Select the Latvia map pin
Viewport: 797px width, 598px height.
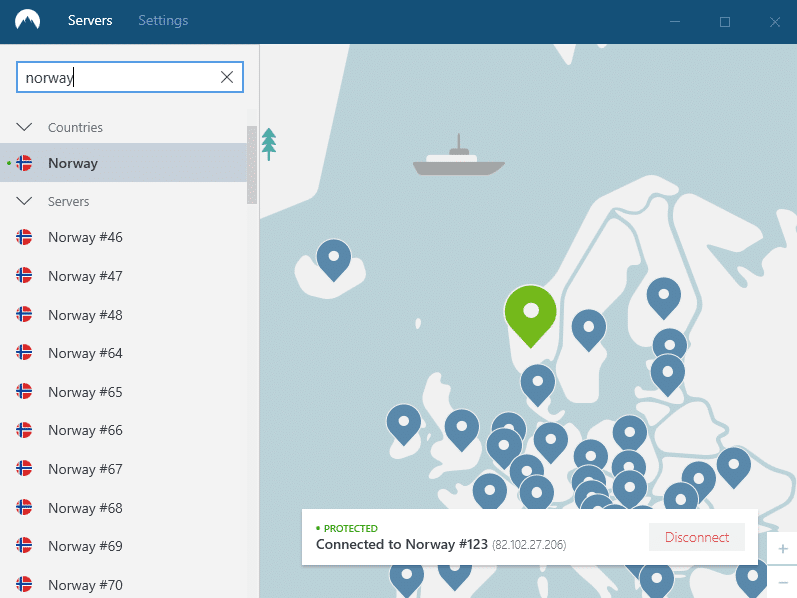coord(668,375)
